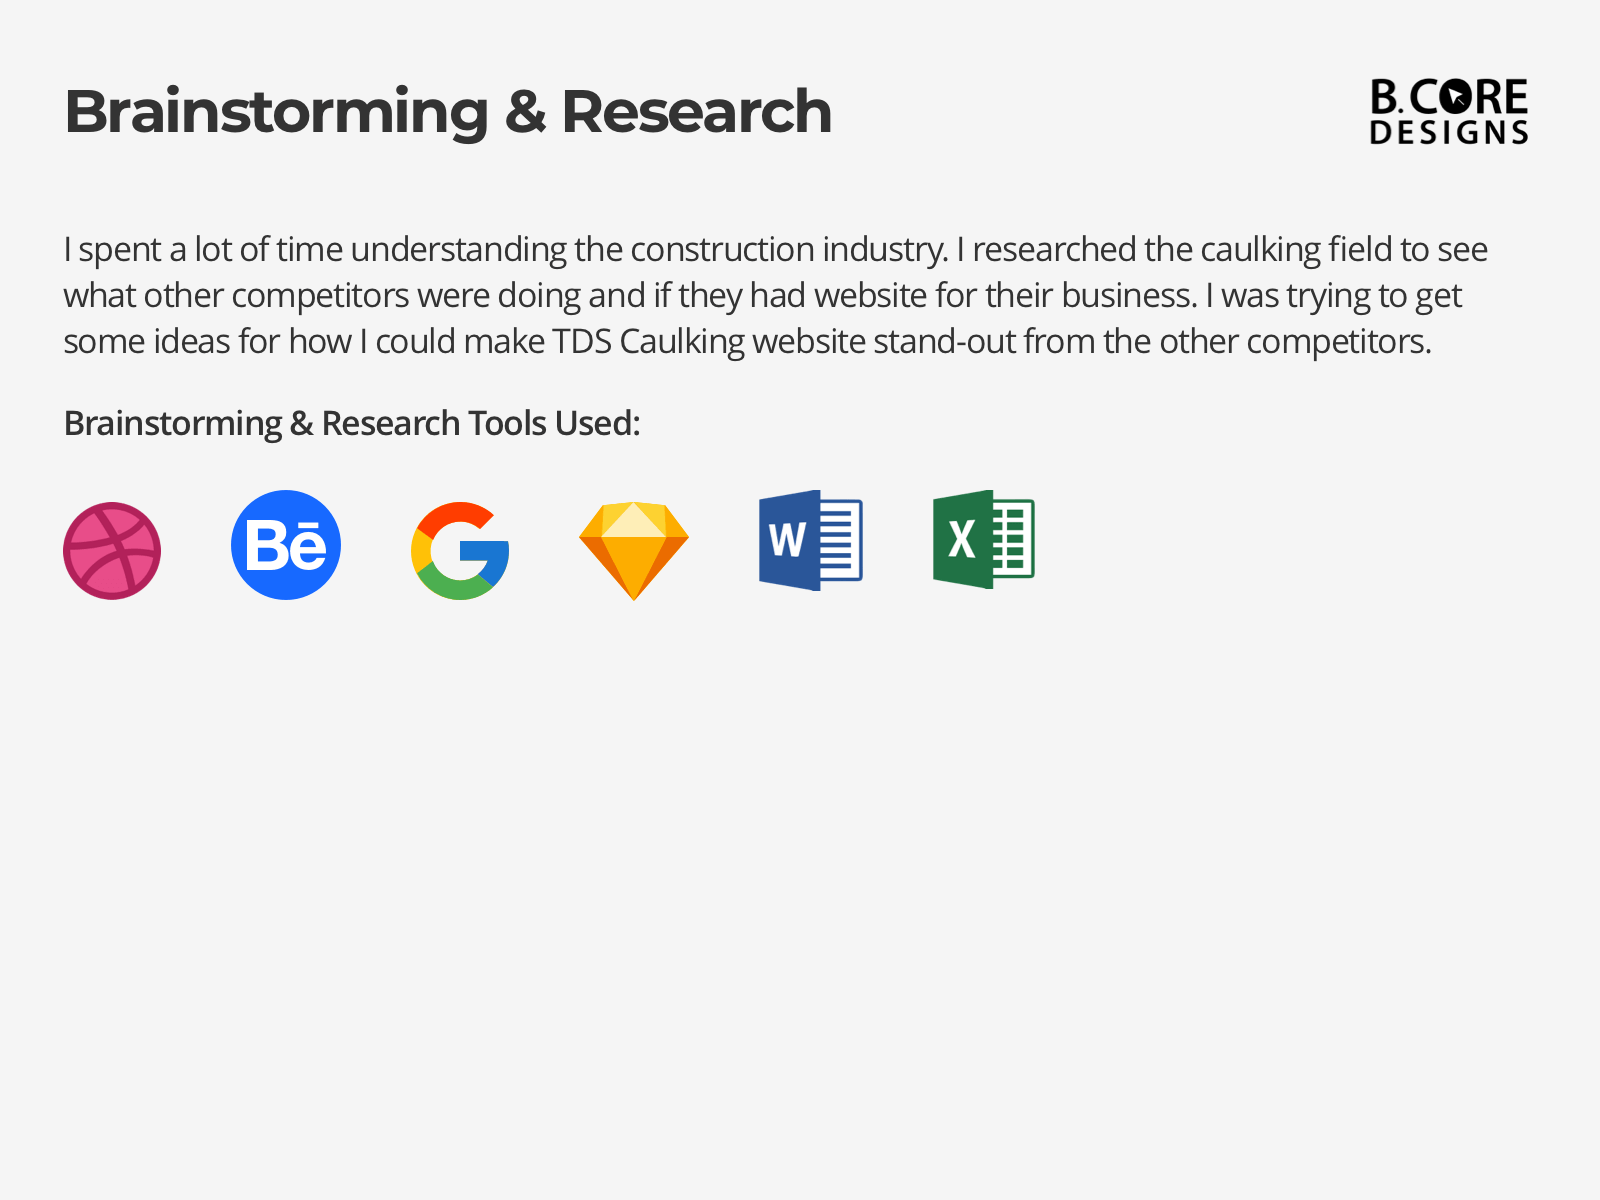The width and height of the screenshot is (1600, 1200).
Task: Open the Microsoft Word icon
Action: [x=811, y=540]
